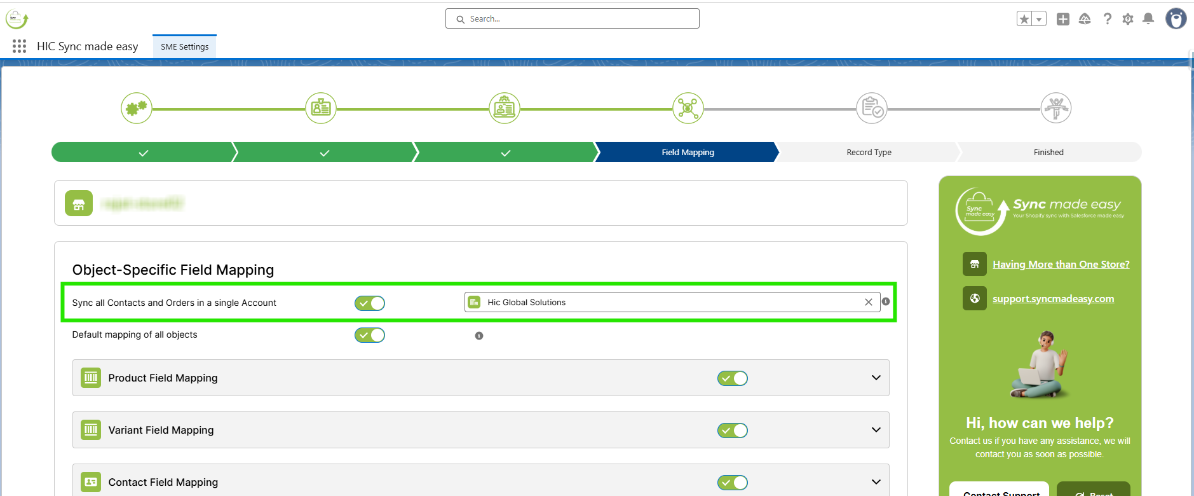Click the info icon beside Default mapping toggle
This screenshot has width=1194, height=496.
tap(479, 335)
